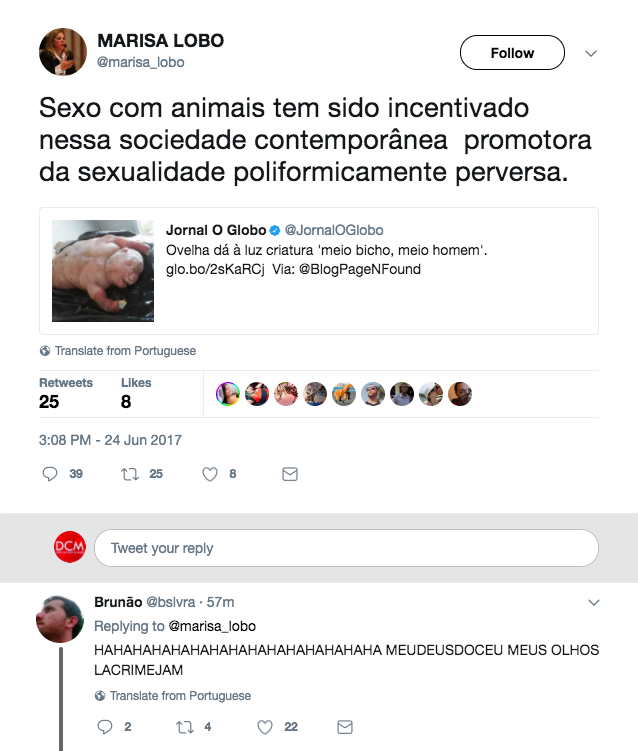Translate the main tweet from Portuguese
Image resolution: width=638 pixels, height=751 pixels.
tap(118, 351)
